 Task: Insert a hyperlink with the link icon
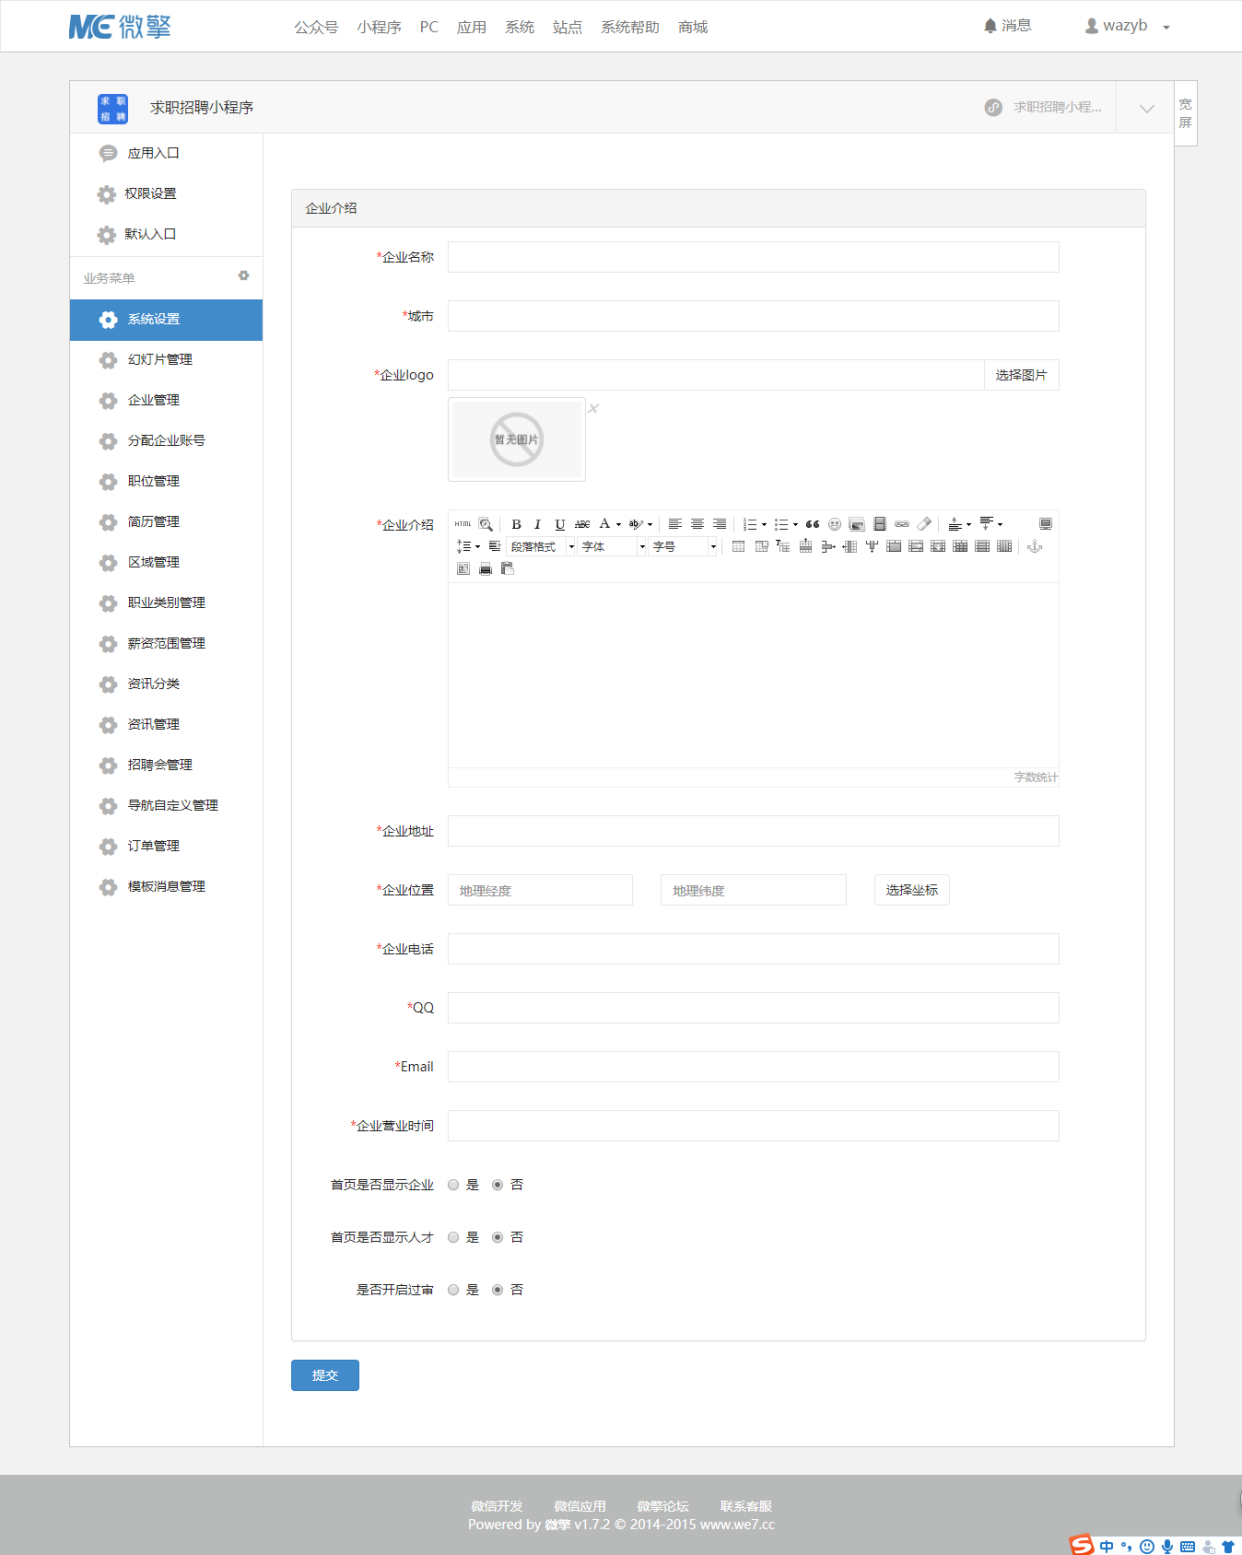pyautogui.click(x=902, y=524)
